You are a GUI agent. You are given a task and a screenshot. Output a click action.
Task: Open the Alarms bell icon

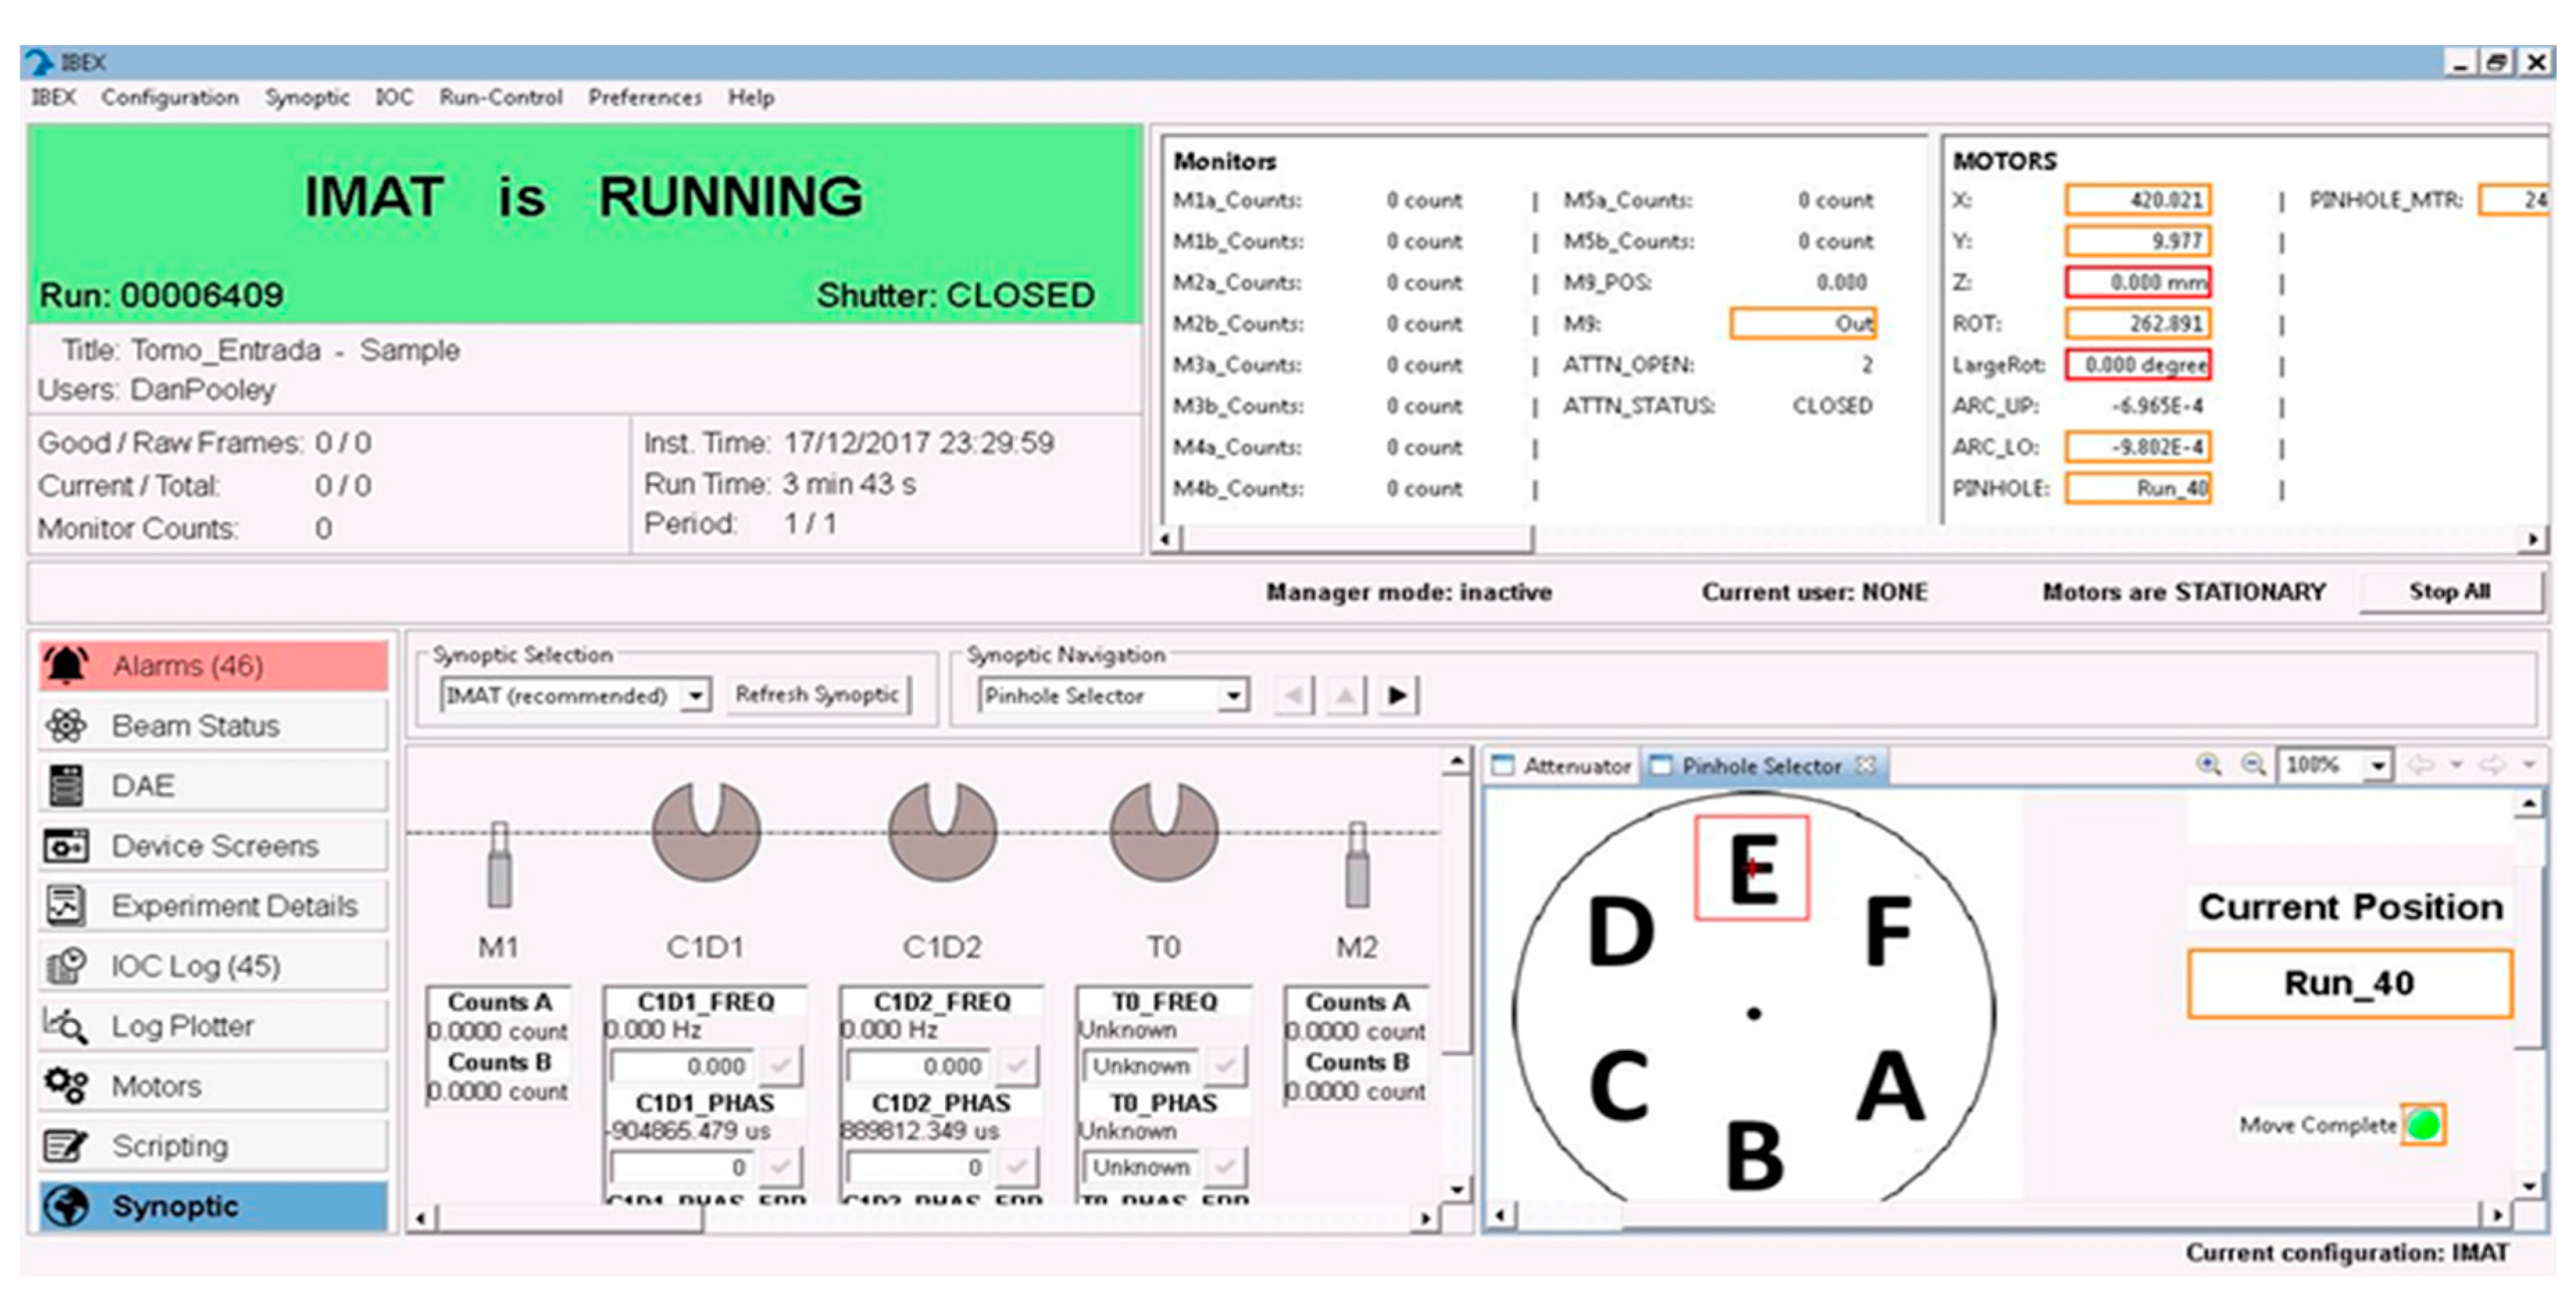[66, 666]
